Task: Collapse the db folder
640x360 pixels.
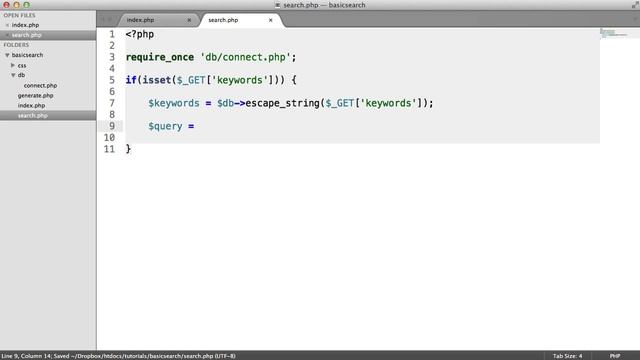Action: [13, 75]
